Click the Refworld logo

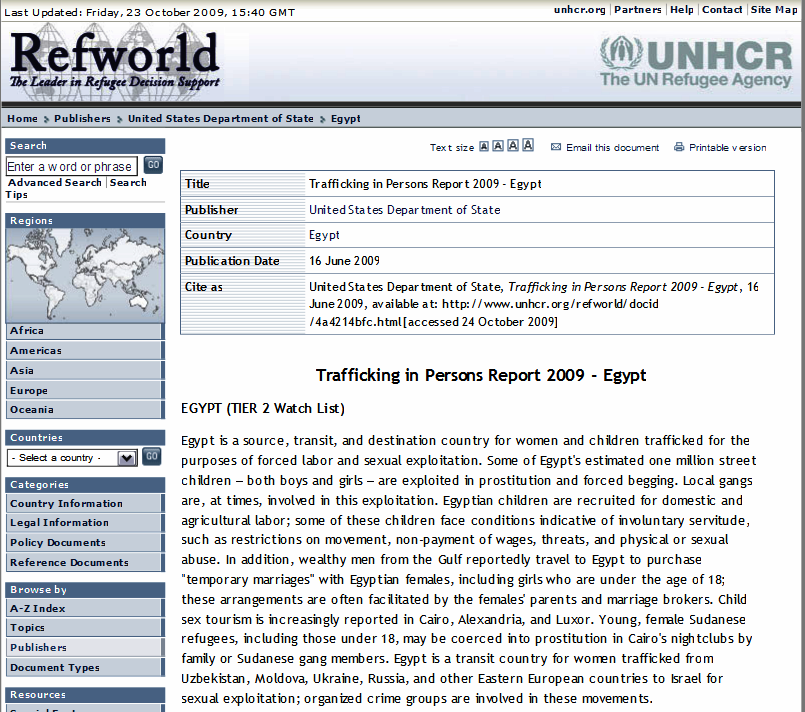pyautogui.click(x=115, y=60)
